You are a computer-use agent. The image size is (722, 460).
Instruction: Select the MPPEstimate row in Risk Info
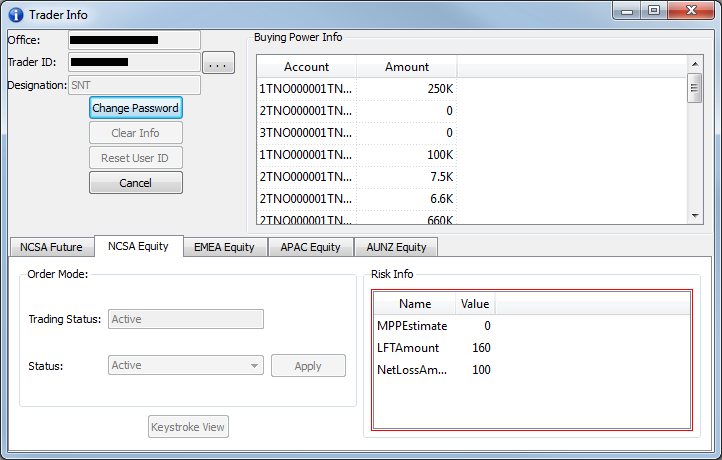coord(432,326)
